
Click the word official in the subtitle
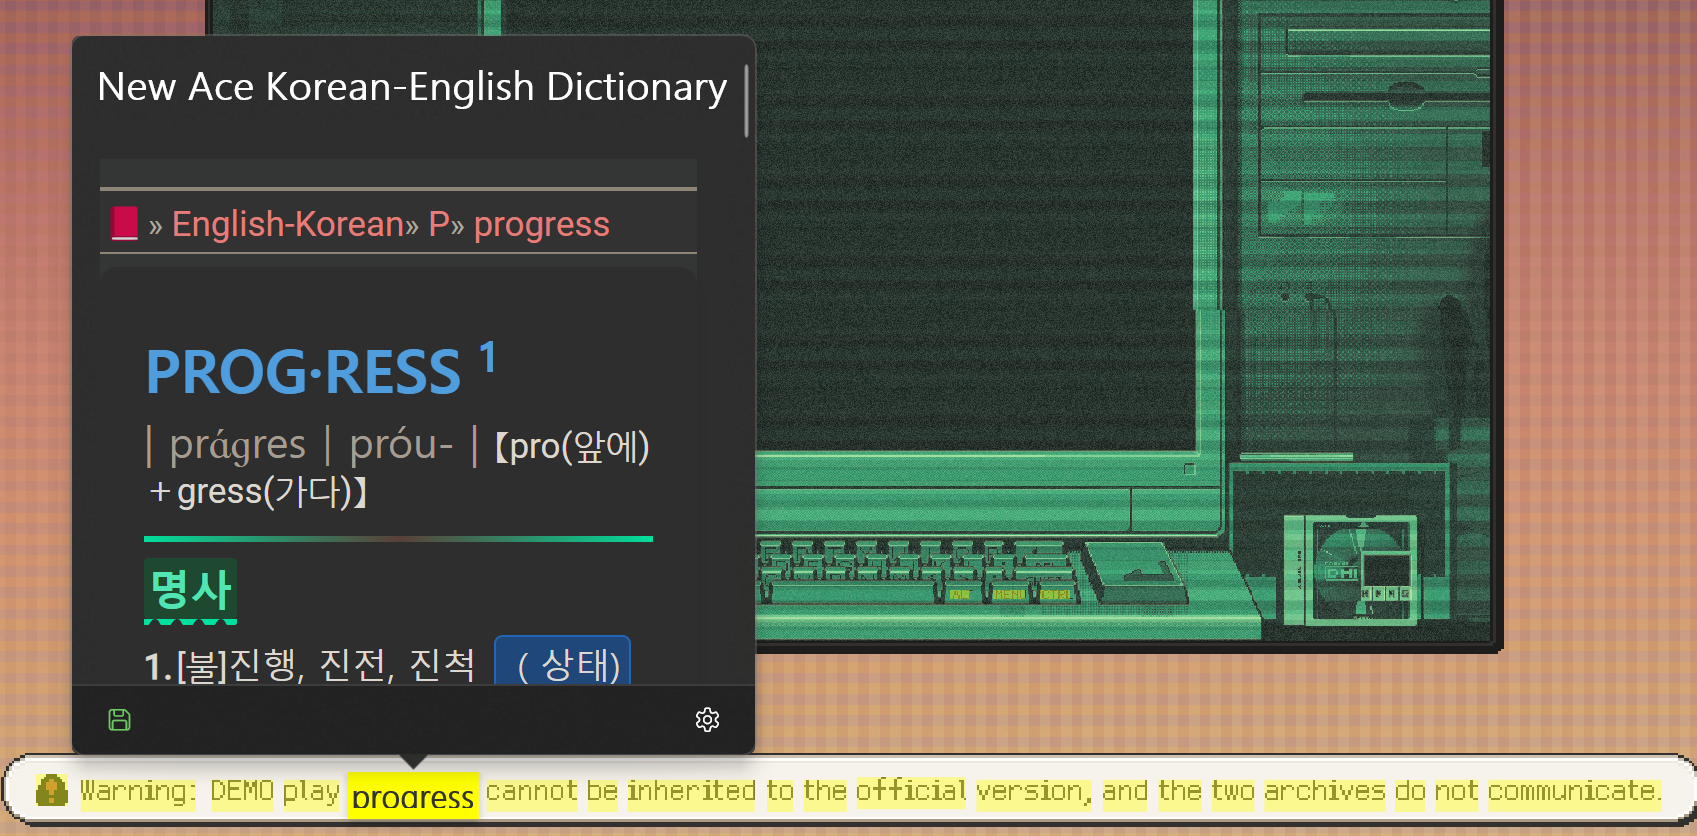911,791
